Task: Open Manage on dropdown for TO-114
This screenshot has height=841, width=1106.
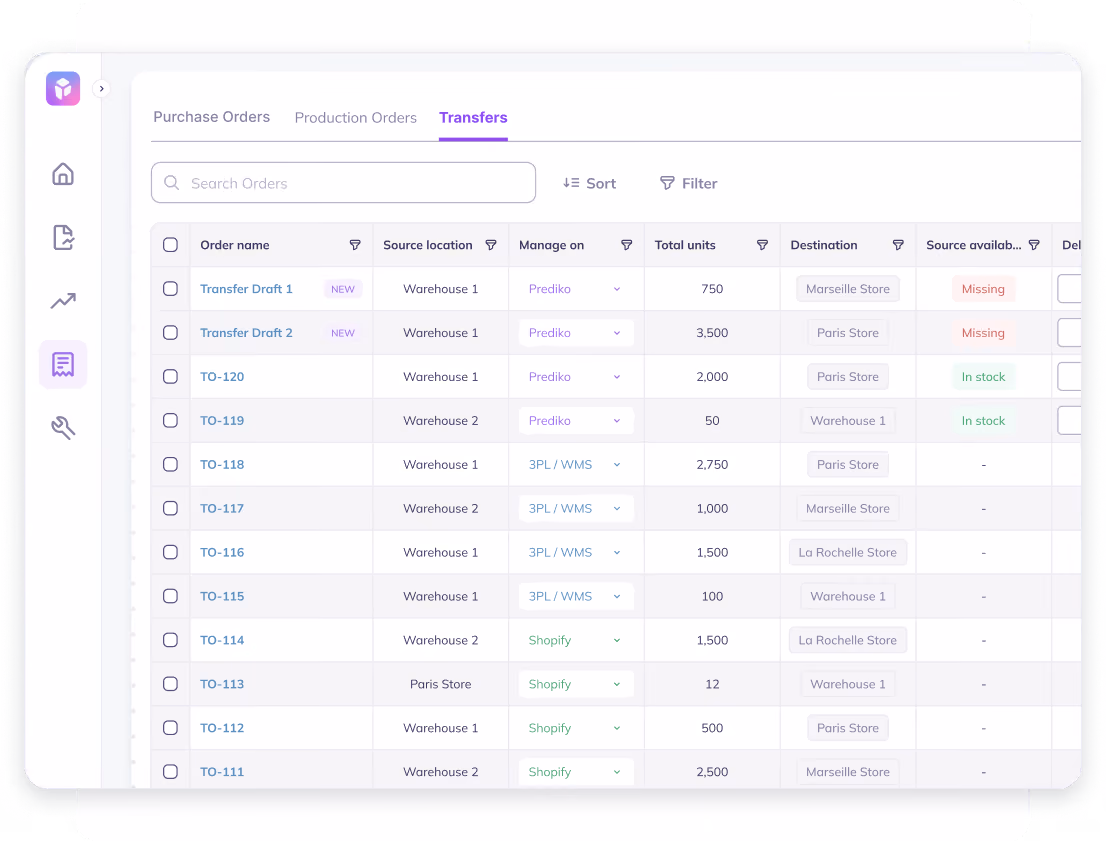Action: point(576,640)
